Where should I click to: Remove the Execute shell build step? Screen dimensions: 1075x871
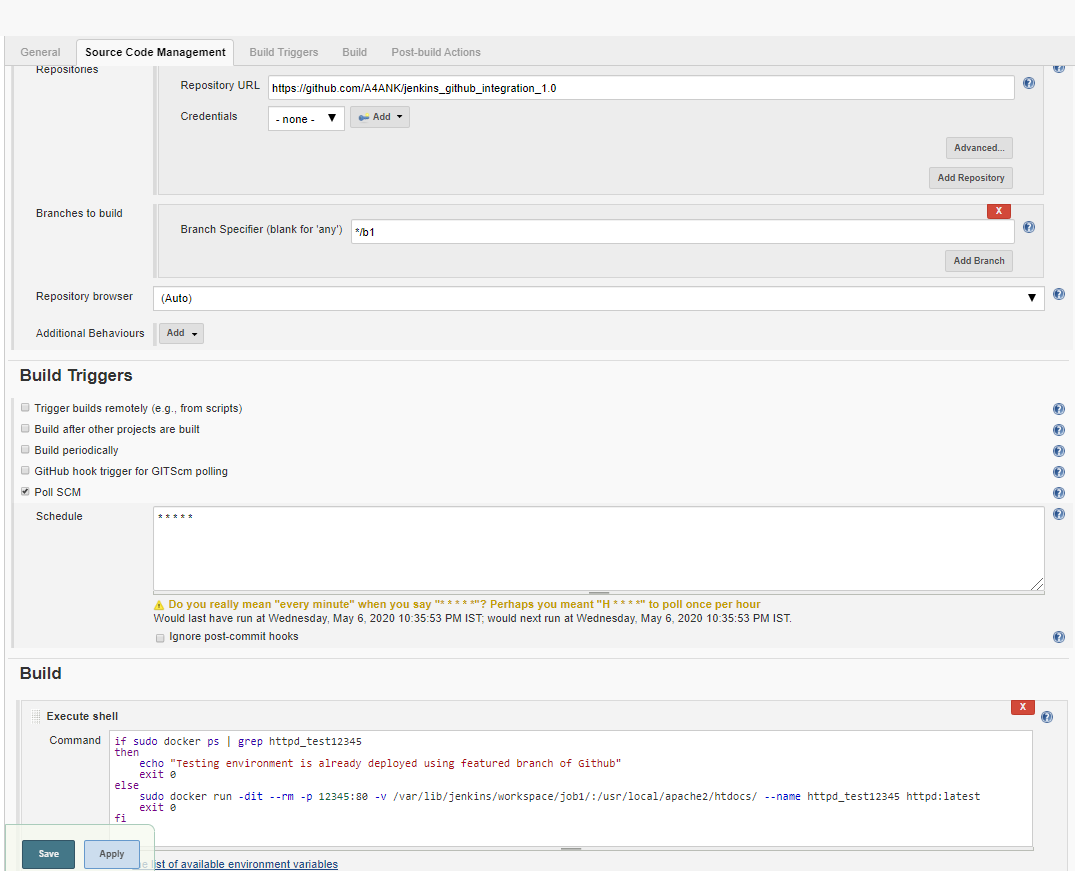[1022, 706]
